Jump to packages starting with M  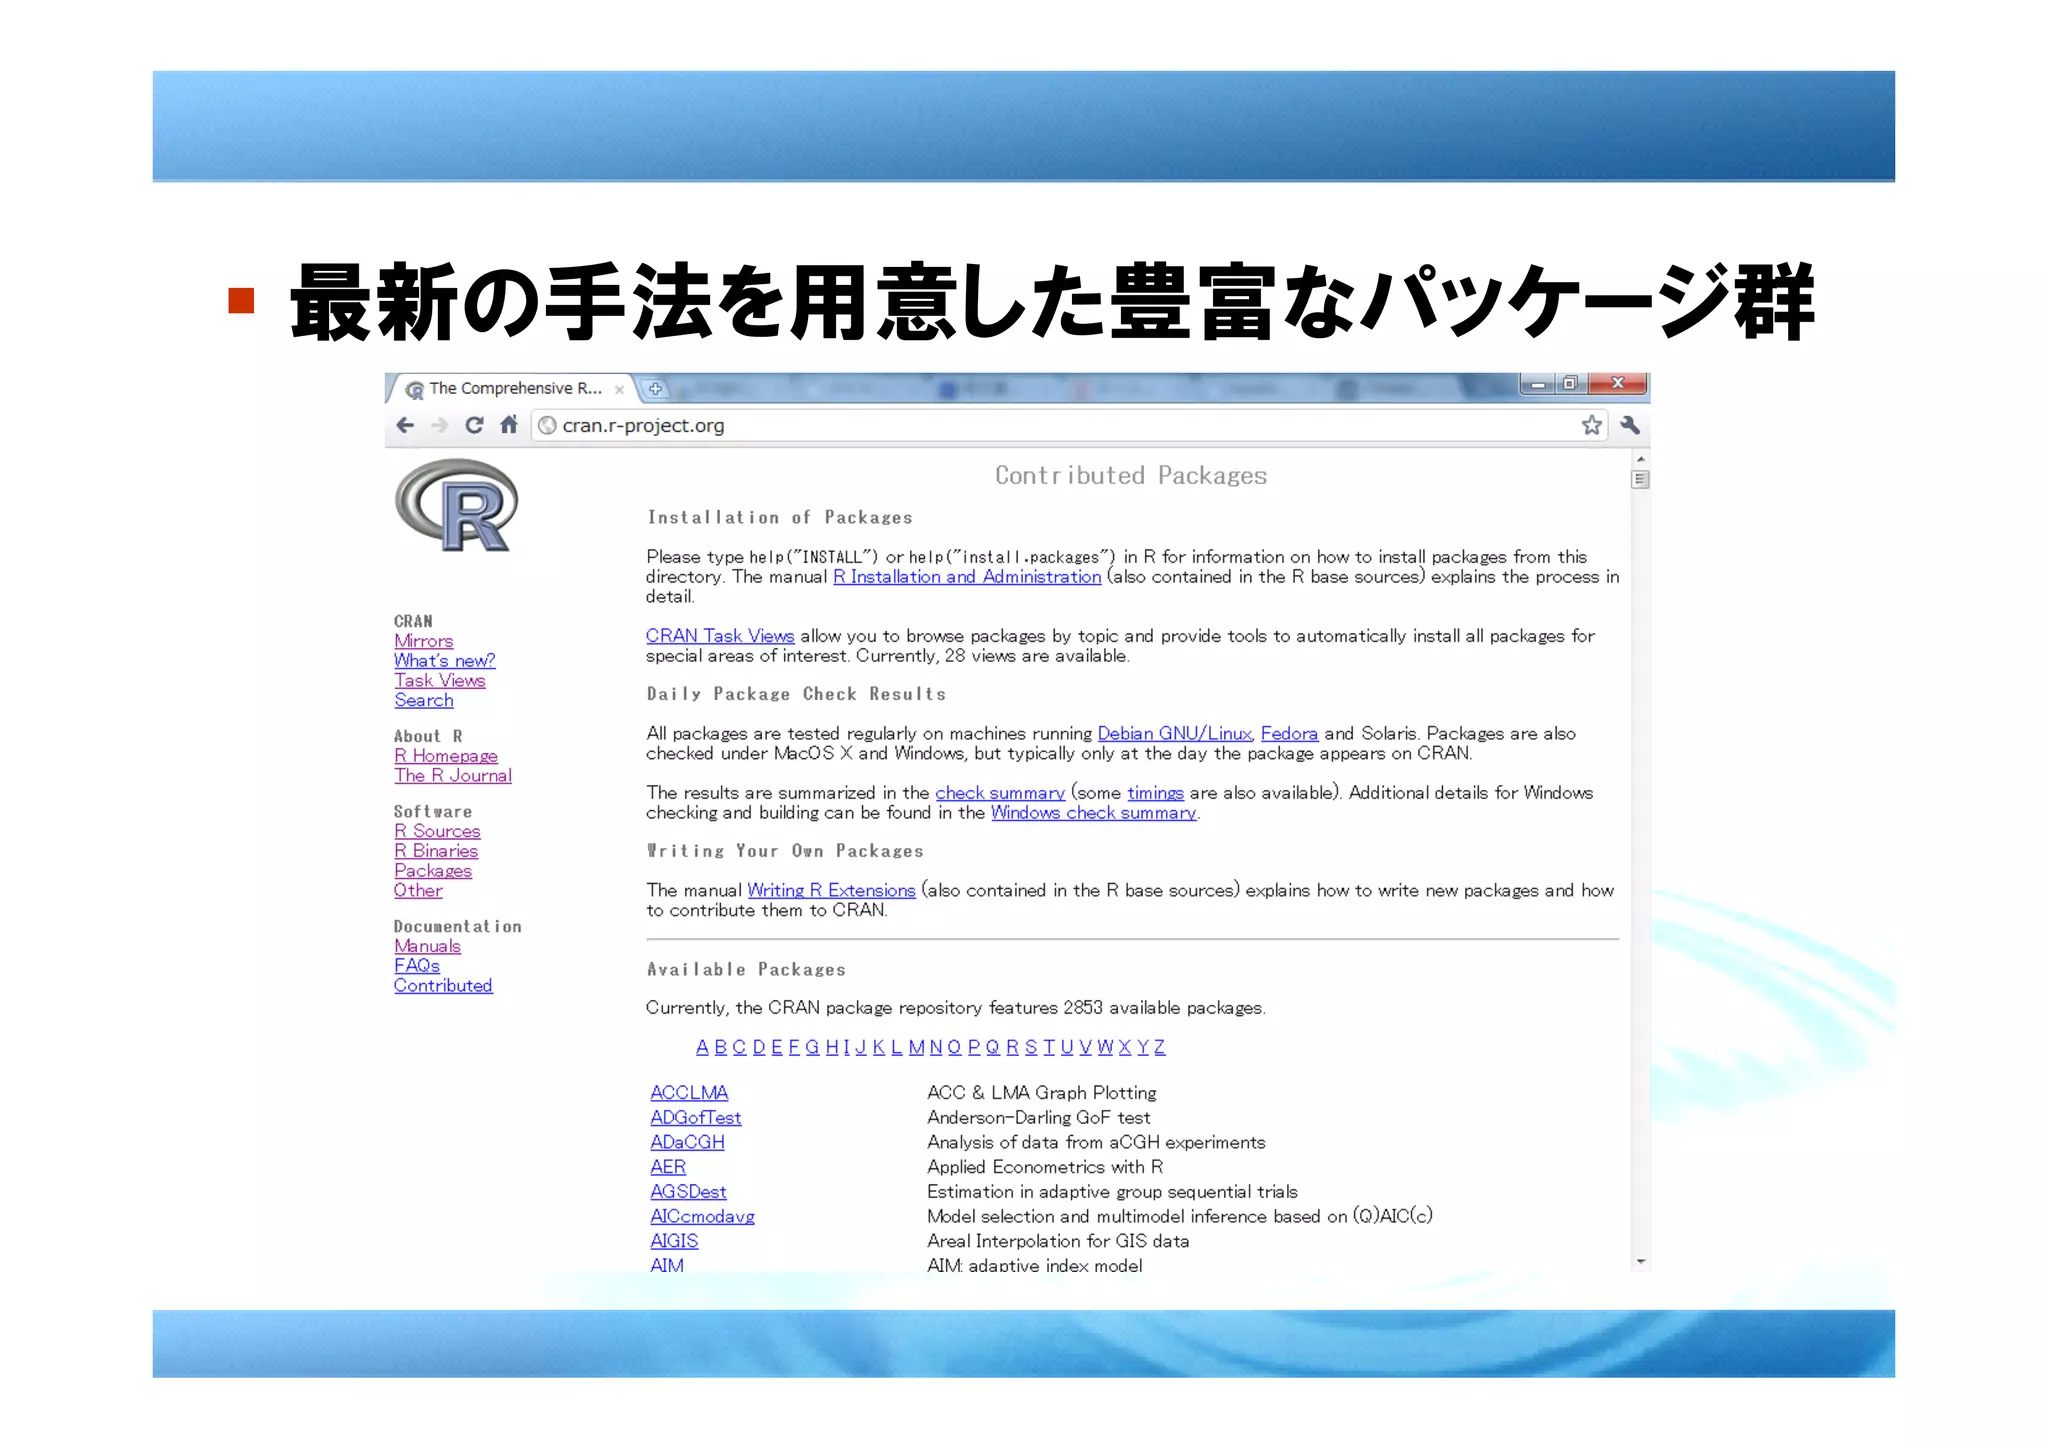coord(916,1047)
